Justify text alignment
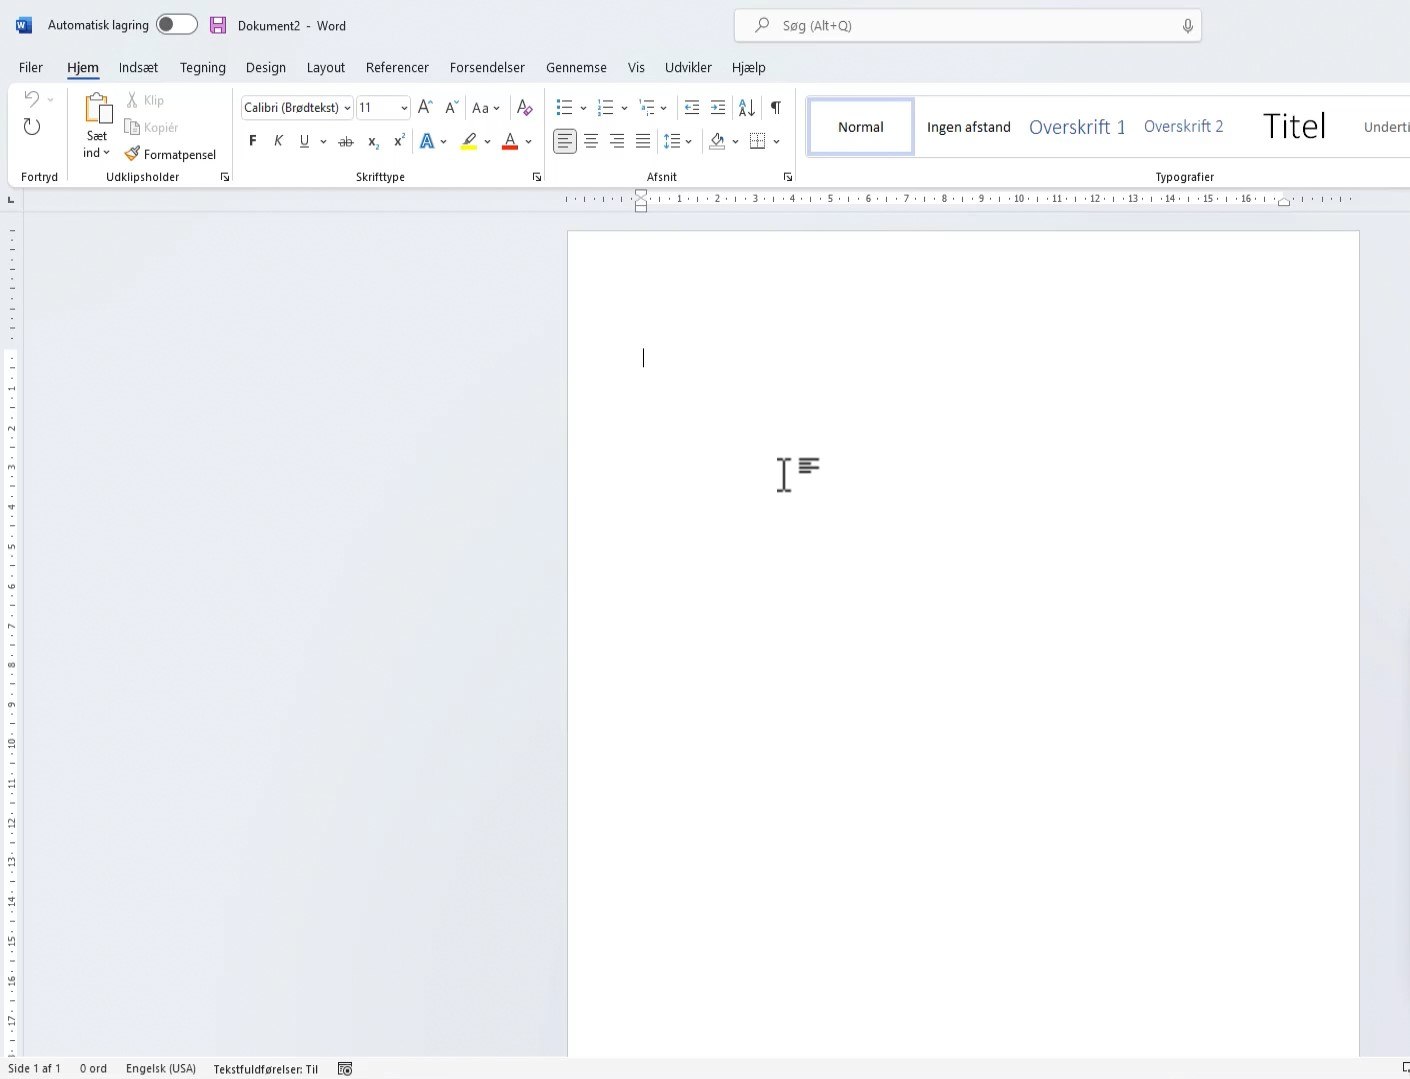Image resolution: width=1410 pixels, height=1079 pixels. click(643, 141)
